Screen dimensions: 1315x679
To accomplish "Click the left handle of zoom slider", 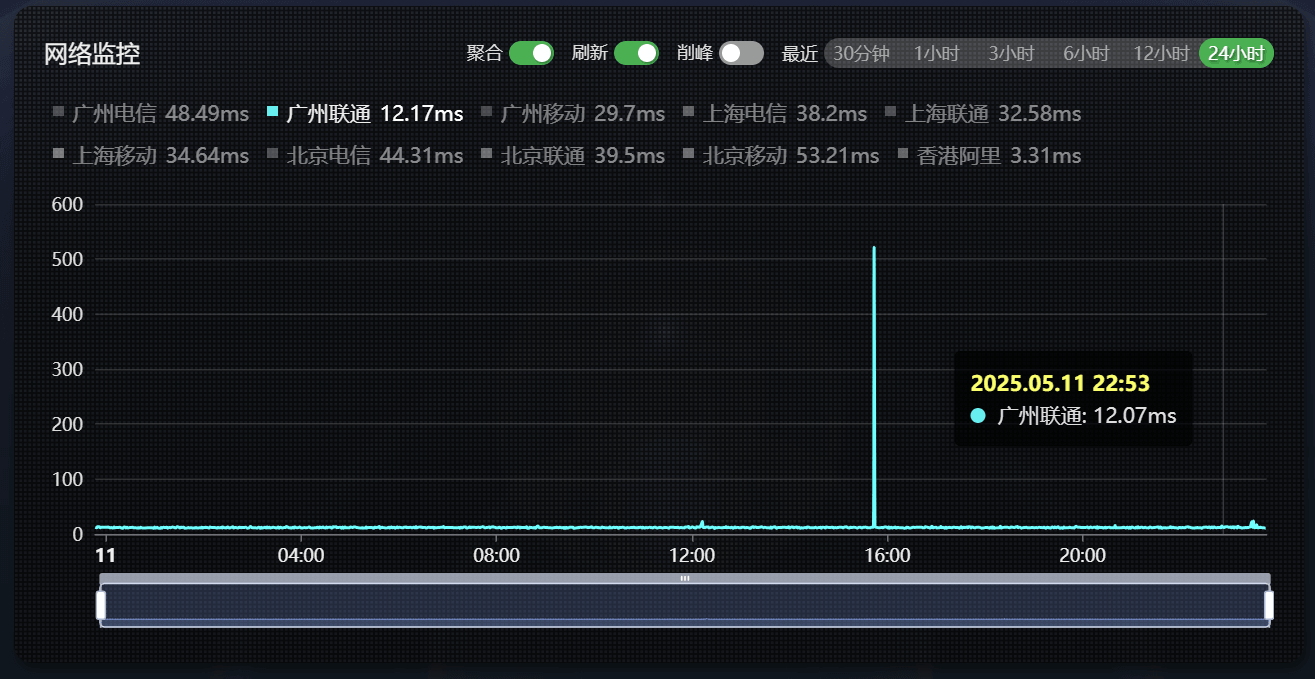I will 101,605.
